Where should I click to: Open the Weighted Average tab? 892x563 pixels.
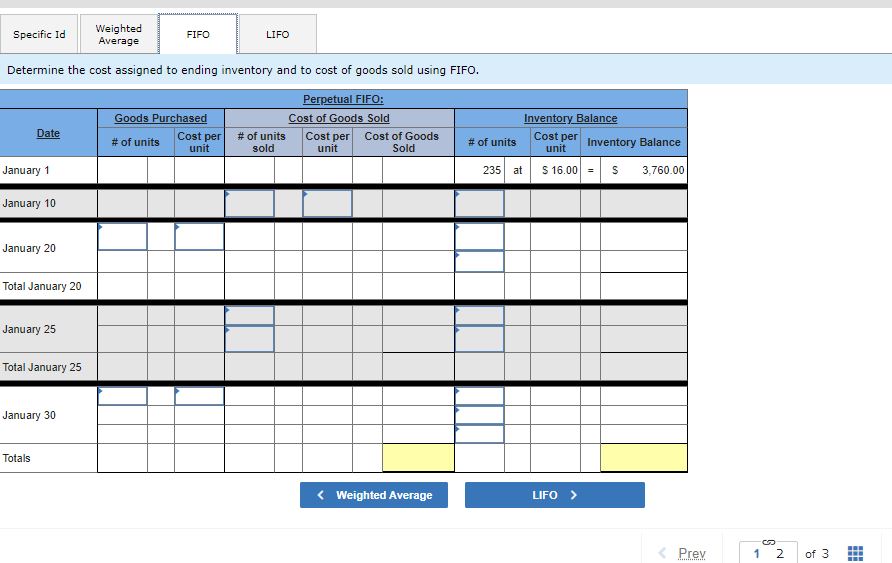coord(118,34)
